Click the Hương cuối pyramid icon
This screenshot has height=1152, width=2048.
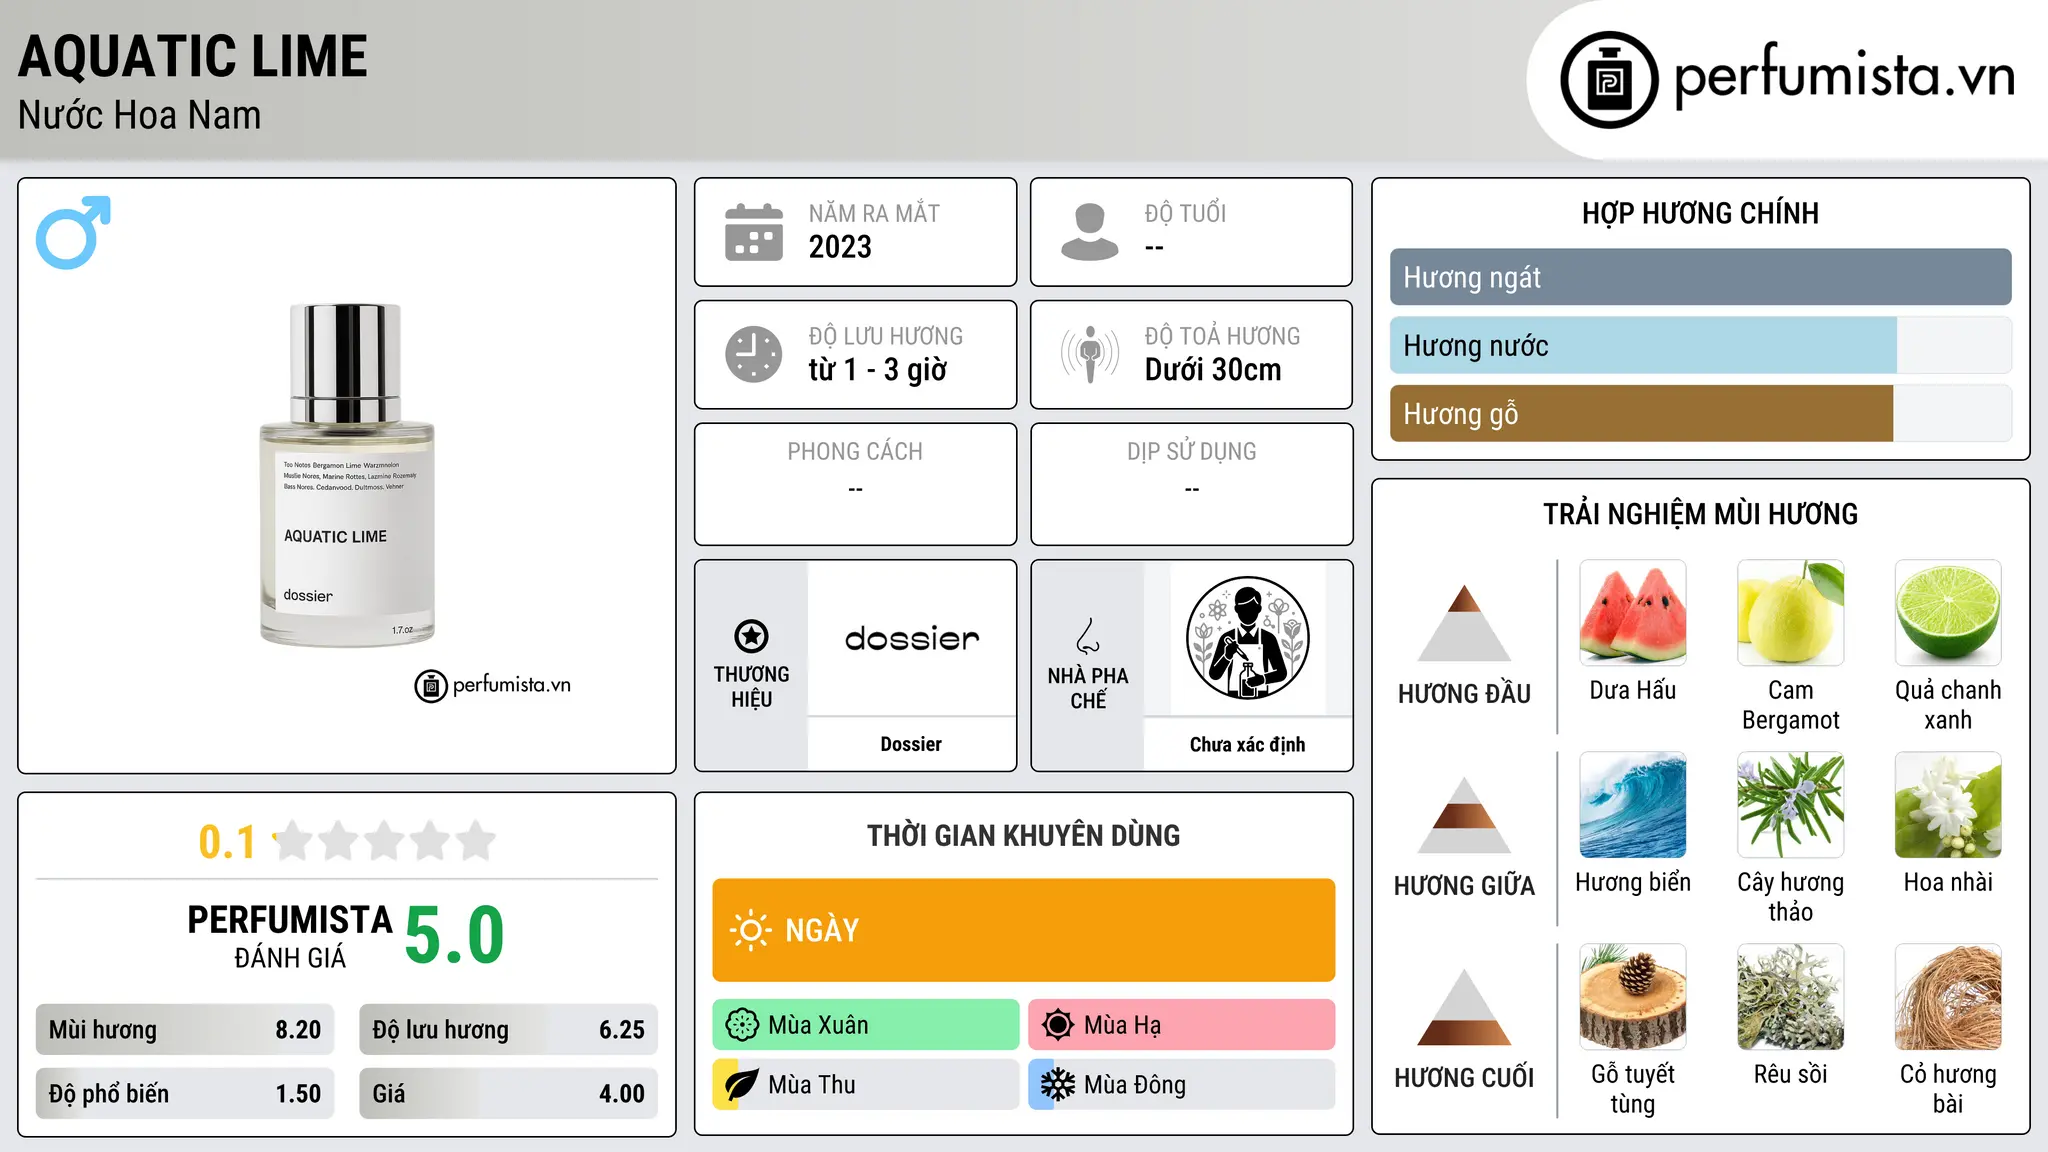[1464, 1006]
